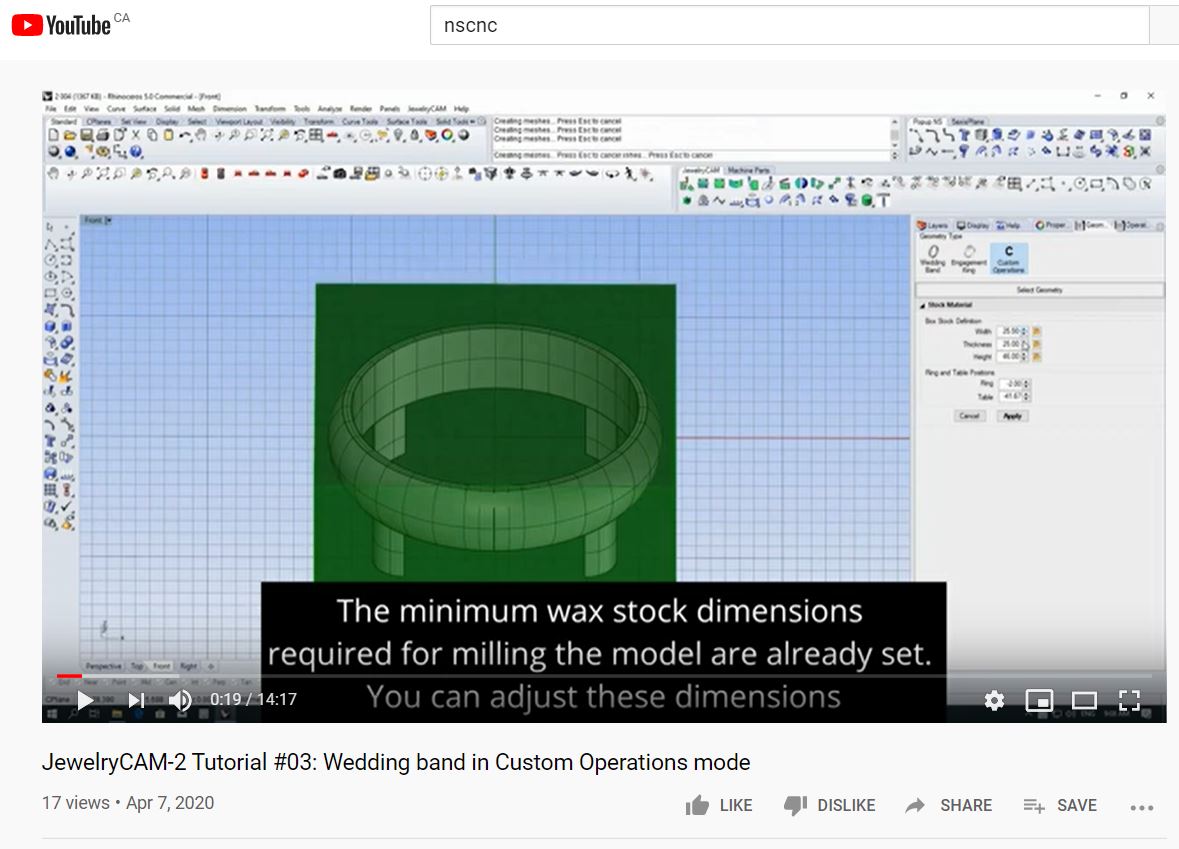Click Apply in the stock panel
Image resolution: width=1179 pixels, height=849 pixels.
tap(1012, 416)
